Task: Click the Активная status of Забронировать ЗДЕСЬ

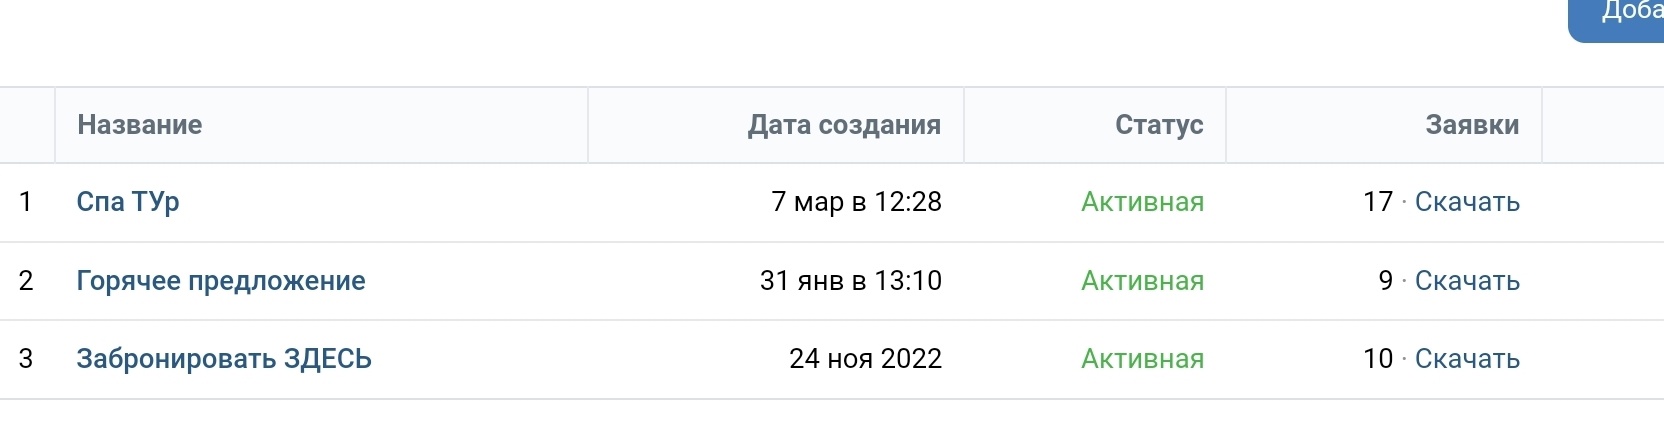Action: point(1142,359)
